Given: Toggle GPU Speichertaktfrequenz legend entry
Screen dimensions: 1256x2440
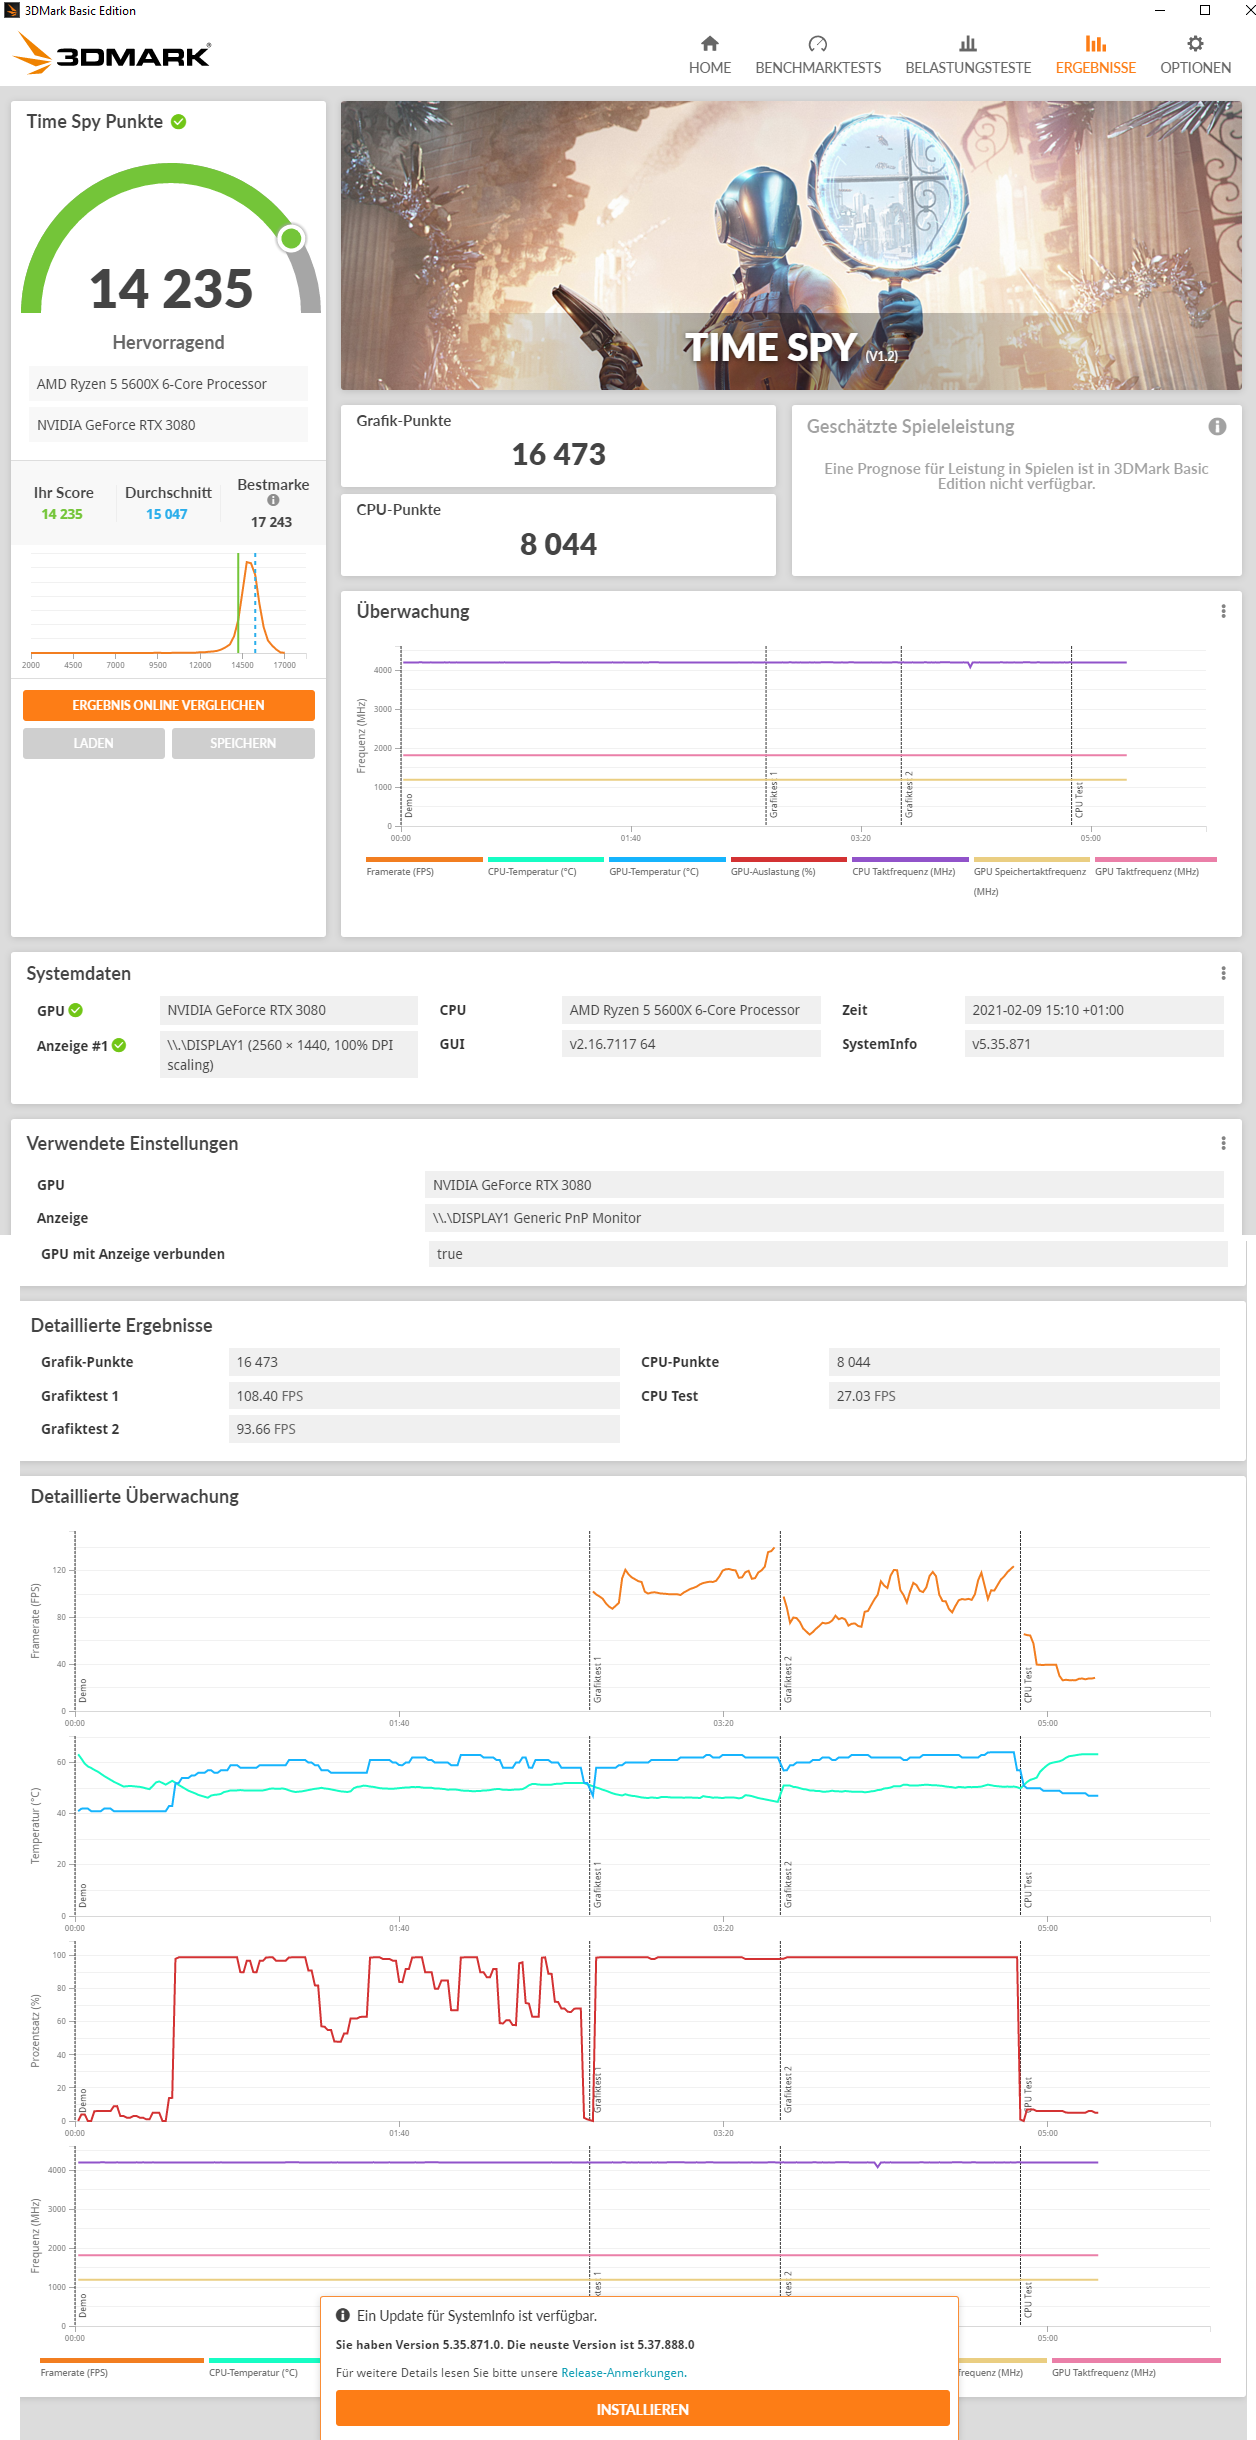Looking at the screenshot, I should (1031, 876).
